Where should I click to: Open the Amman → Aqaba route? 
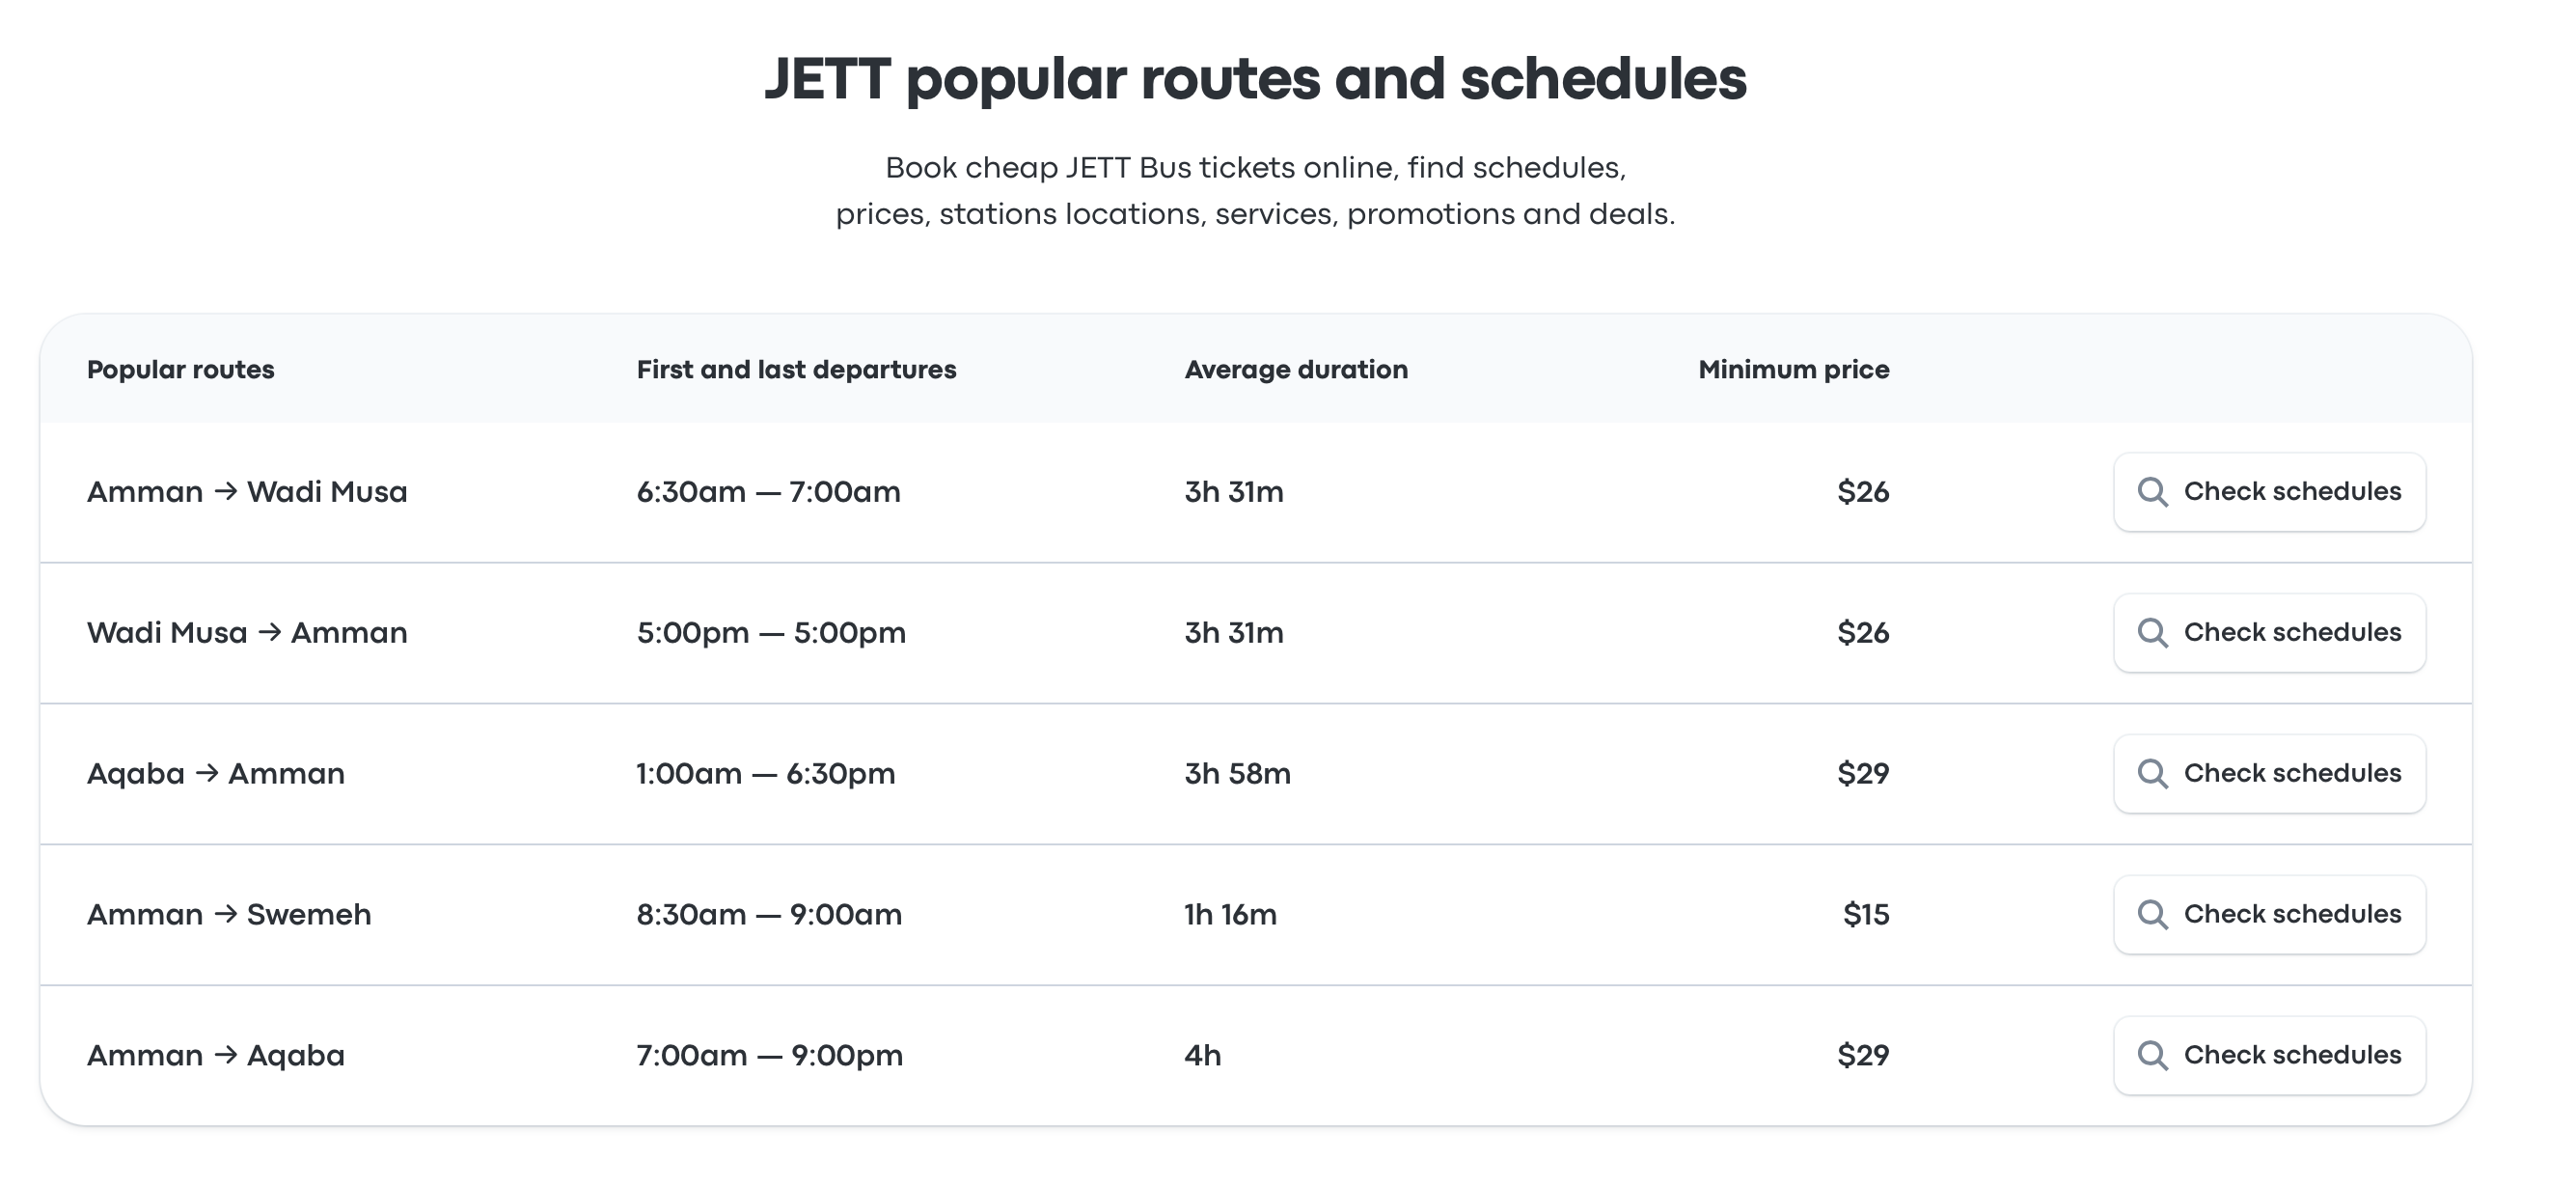click(216, 1056)
